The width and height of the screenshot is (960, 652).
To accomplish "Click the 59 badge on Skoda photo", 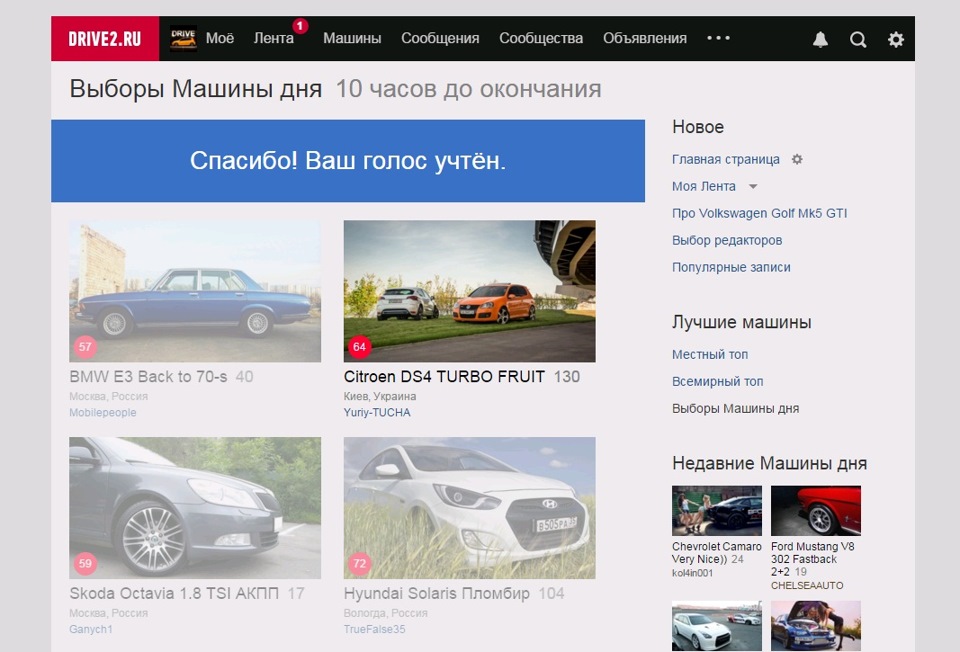I will [85, 563].
